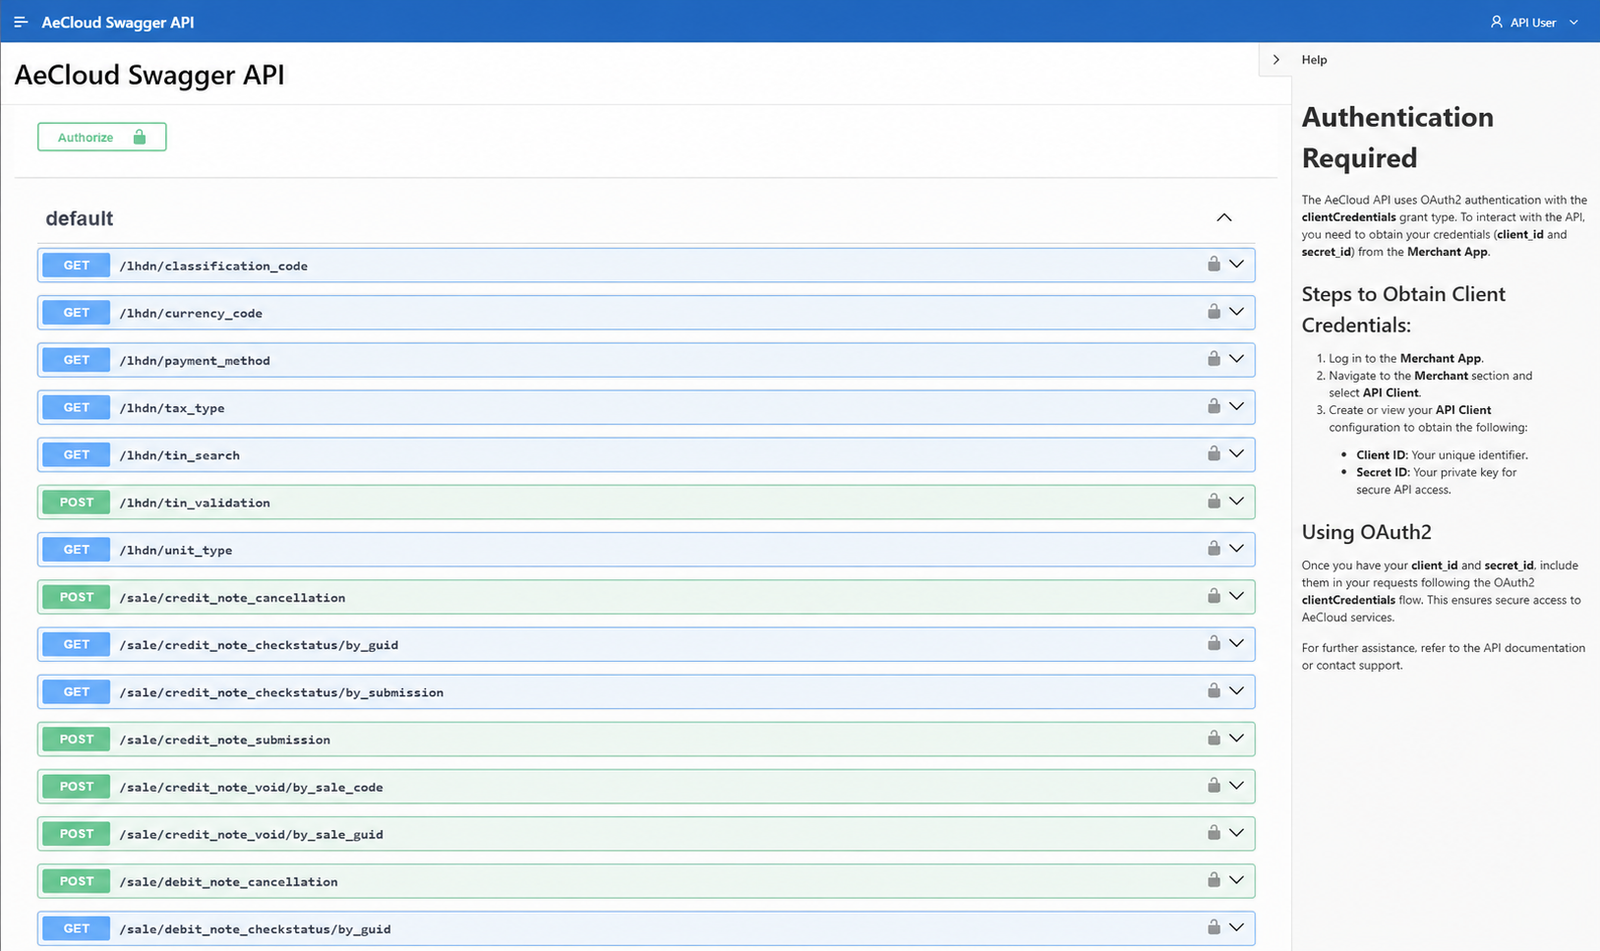
Task: Click lock icon for credit_note_void/by_sale_guid
Action: click(x=1213, y=833)
